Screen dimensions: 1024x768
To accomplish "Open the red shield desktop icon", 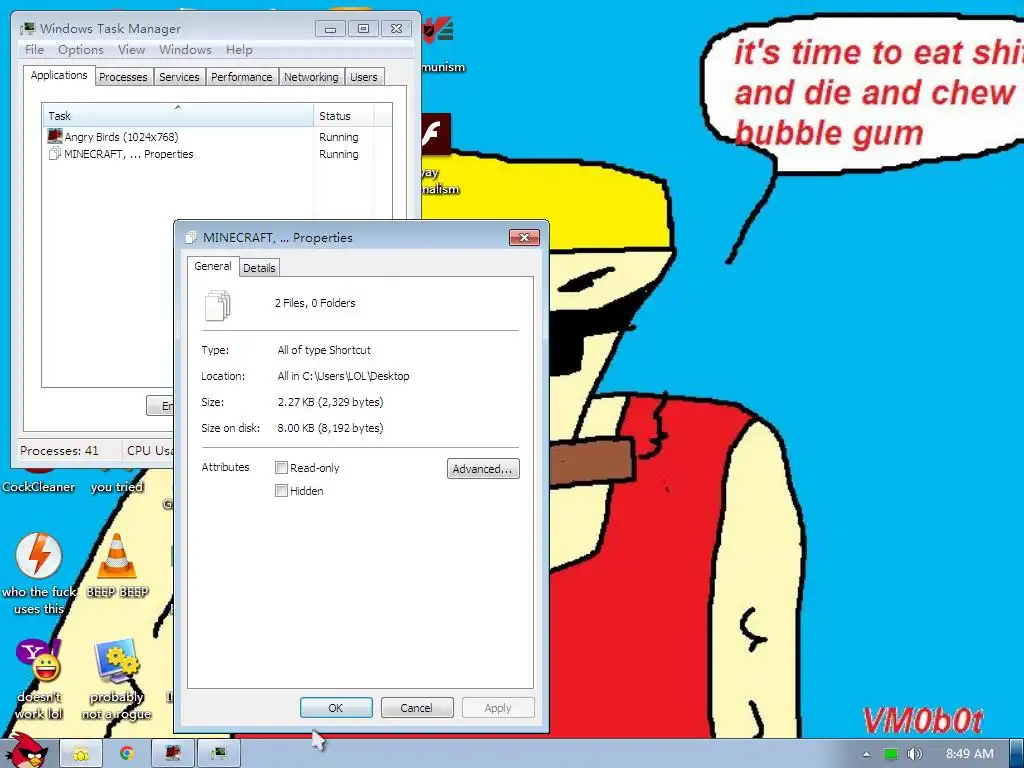I will (438, 31).
